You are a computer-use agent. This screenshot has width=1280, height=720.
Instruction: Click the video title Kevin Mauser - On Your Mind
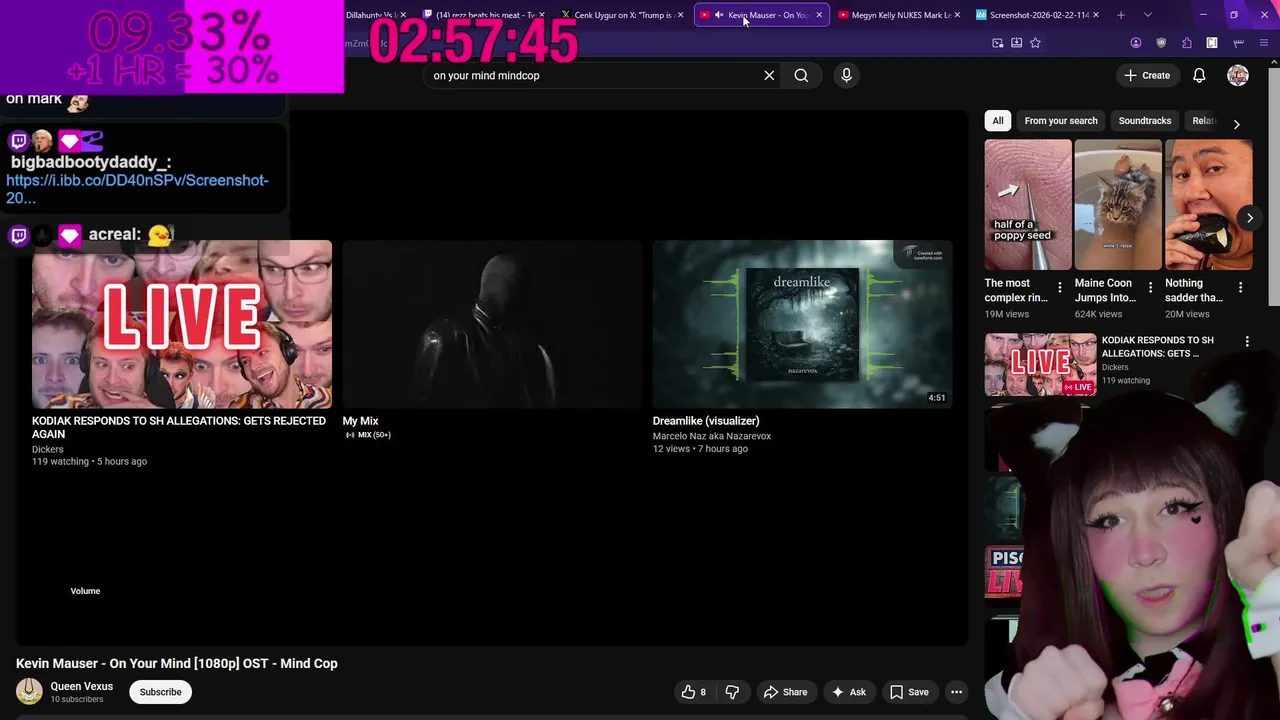tap(177, 663)
